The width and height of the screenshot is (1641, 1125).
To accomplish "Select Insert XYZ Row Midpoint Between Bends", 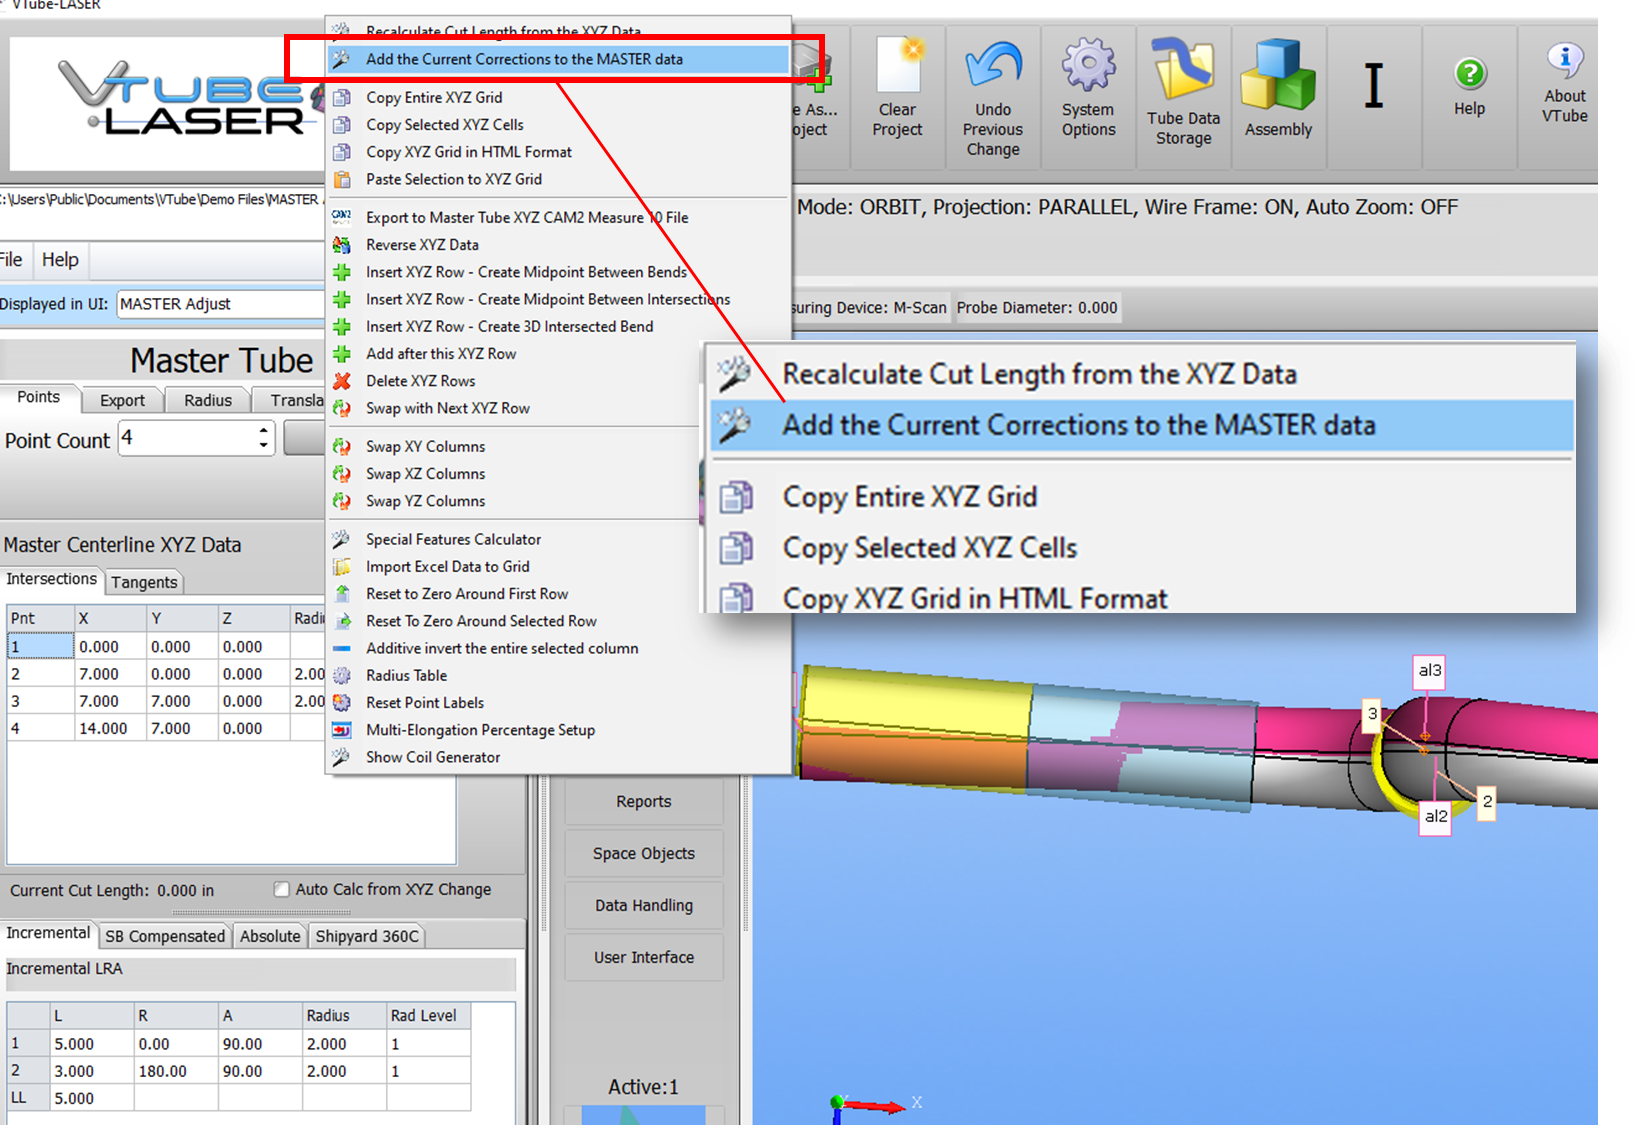I will (x=526, y=272).
